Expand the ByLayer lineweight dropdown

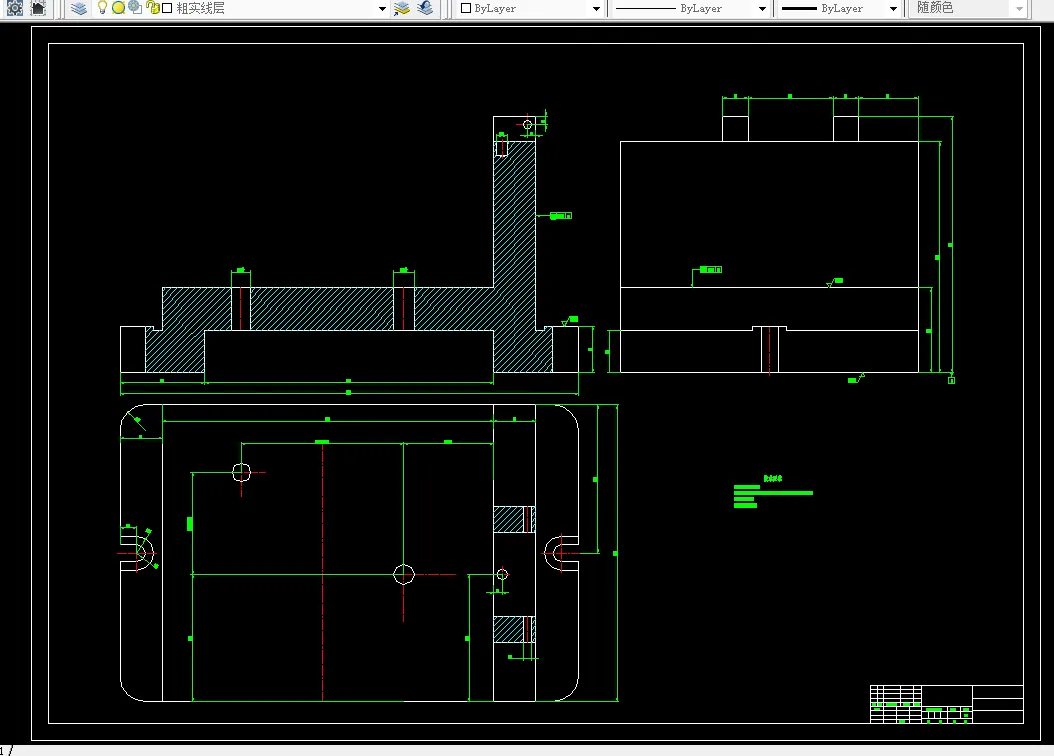pos(893,9)
